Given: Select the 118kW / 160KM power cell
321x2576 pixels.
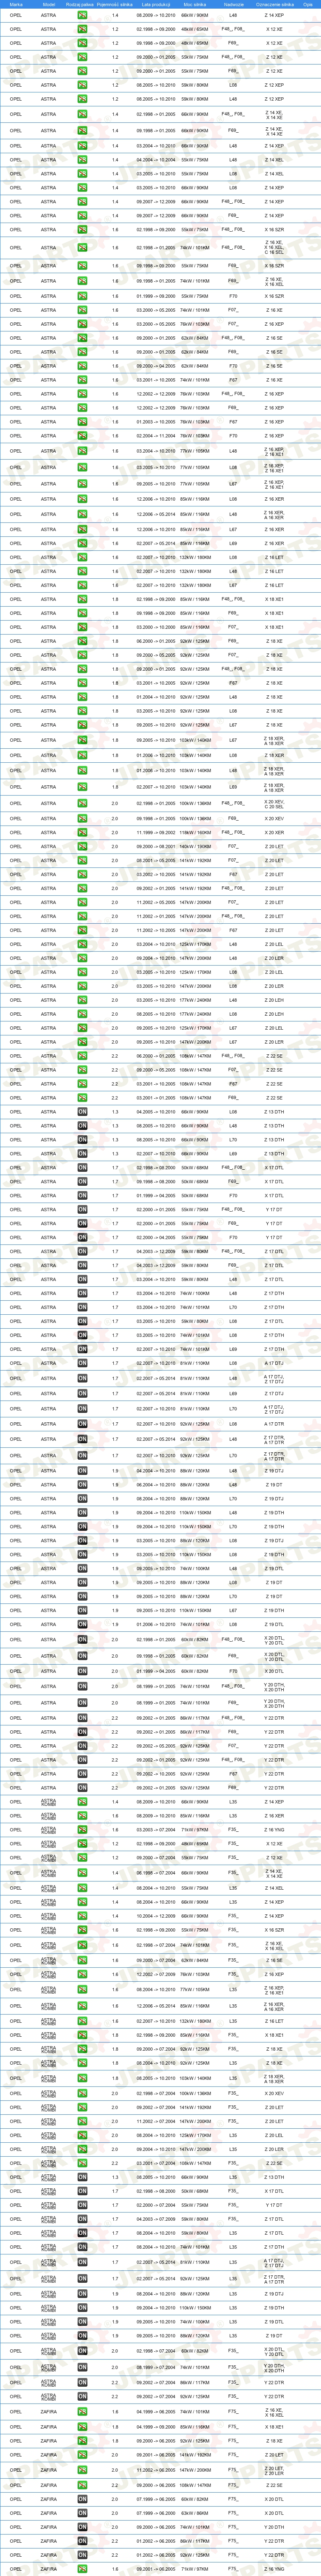Looking at the screenshot, I should point(195,832).
